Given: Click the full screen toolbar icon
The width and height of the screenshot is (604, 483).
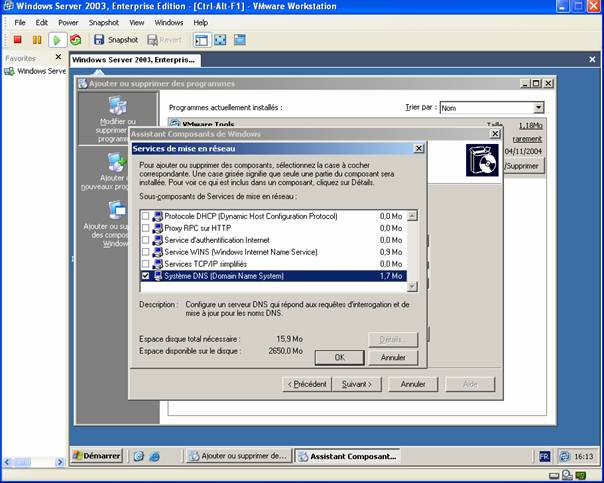Looking at the screenshot, I should coord(220,40).
